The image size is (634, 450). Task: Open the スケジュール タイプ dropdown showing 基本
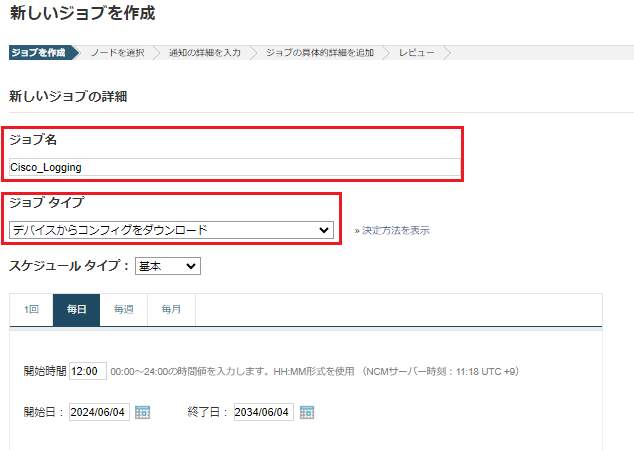click(x=168, y=266)
